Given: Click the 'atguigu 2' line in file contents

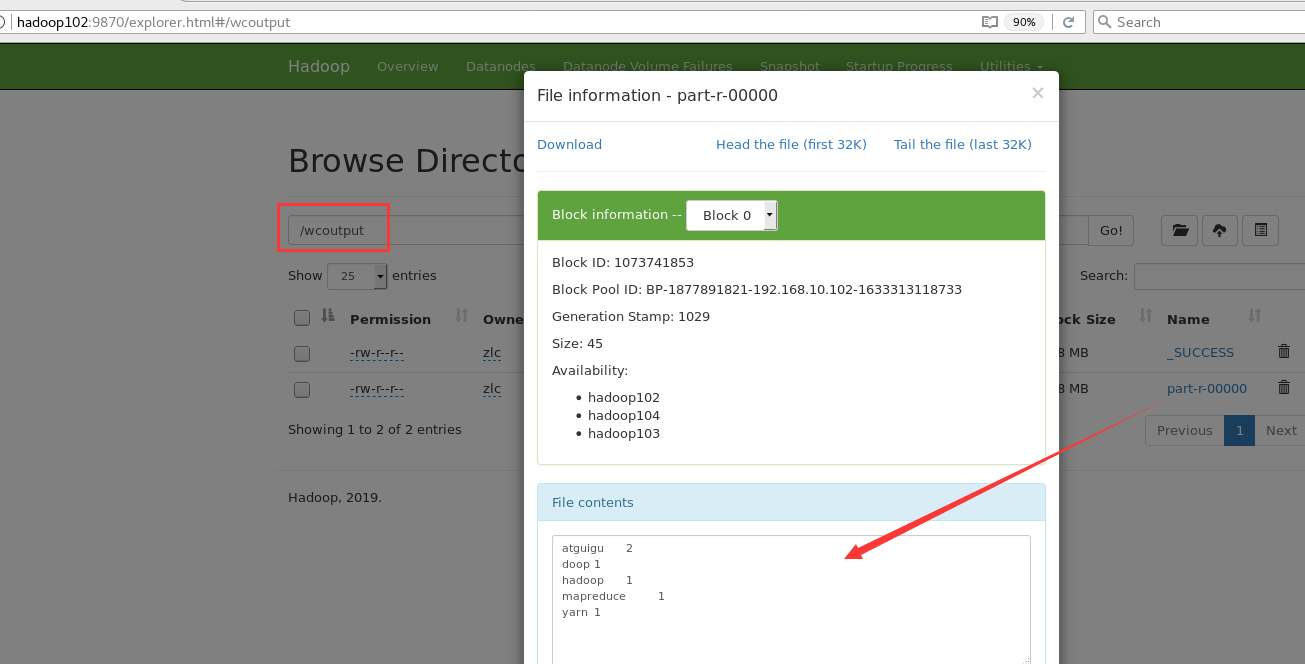Looking at the screenshot, I should coord(597,548).
